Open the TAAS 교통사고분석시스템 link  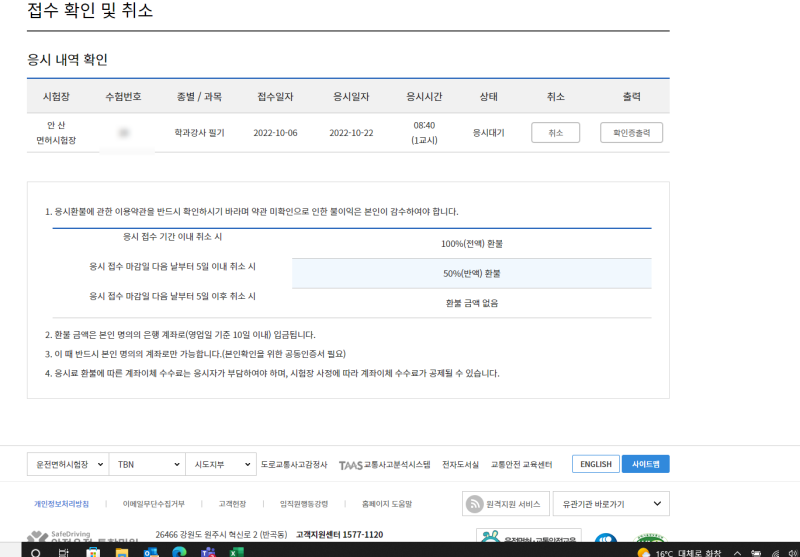[385, 465]
